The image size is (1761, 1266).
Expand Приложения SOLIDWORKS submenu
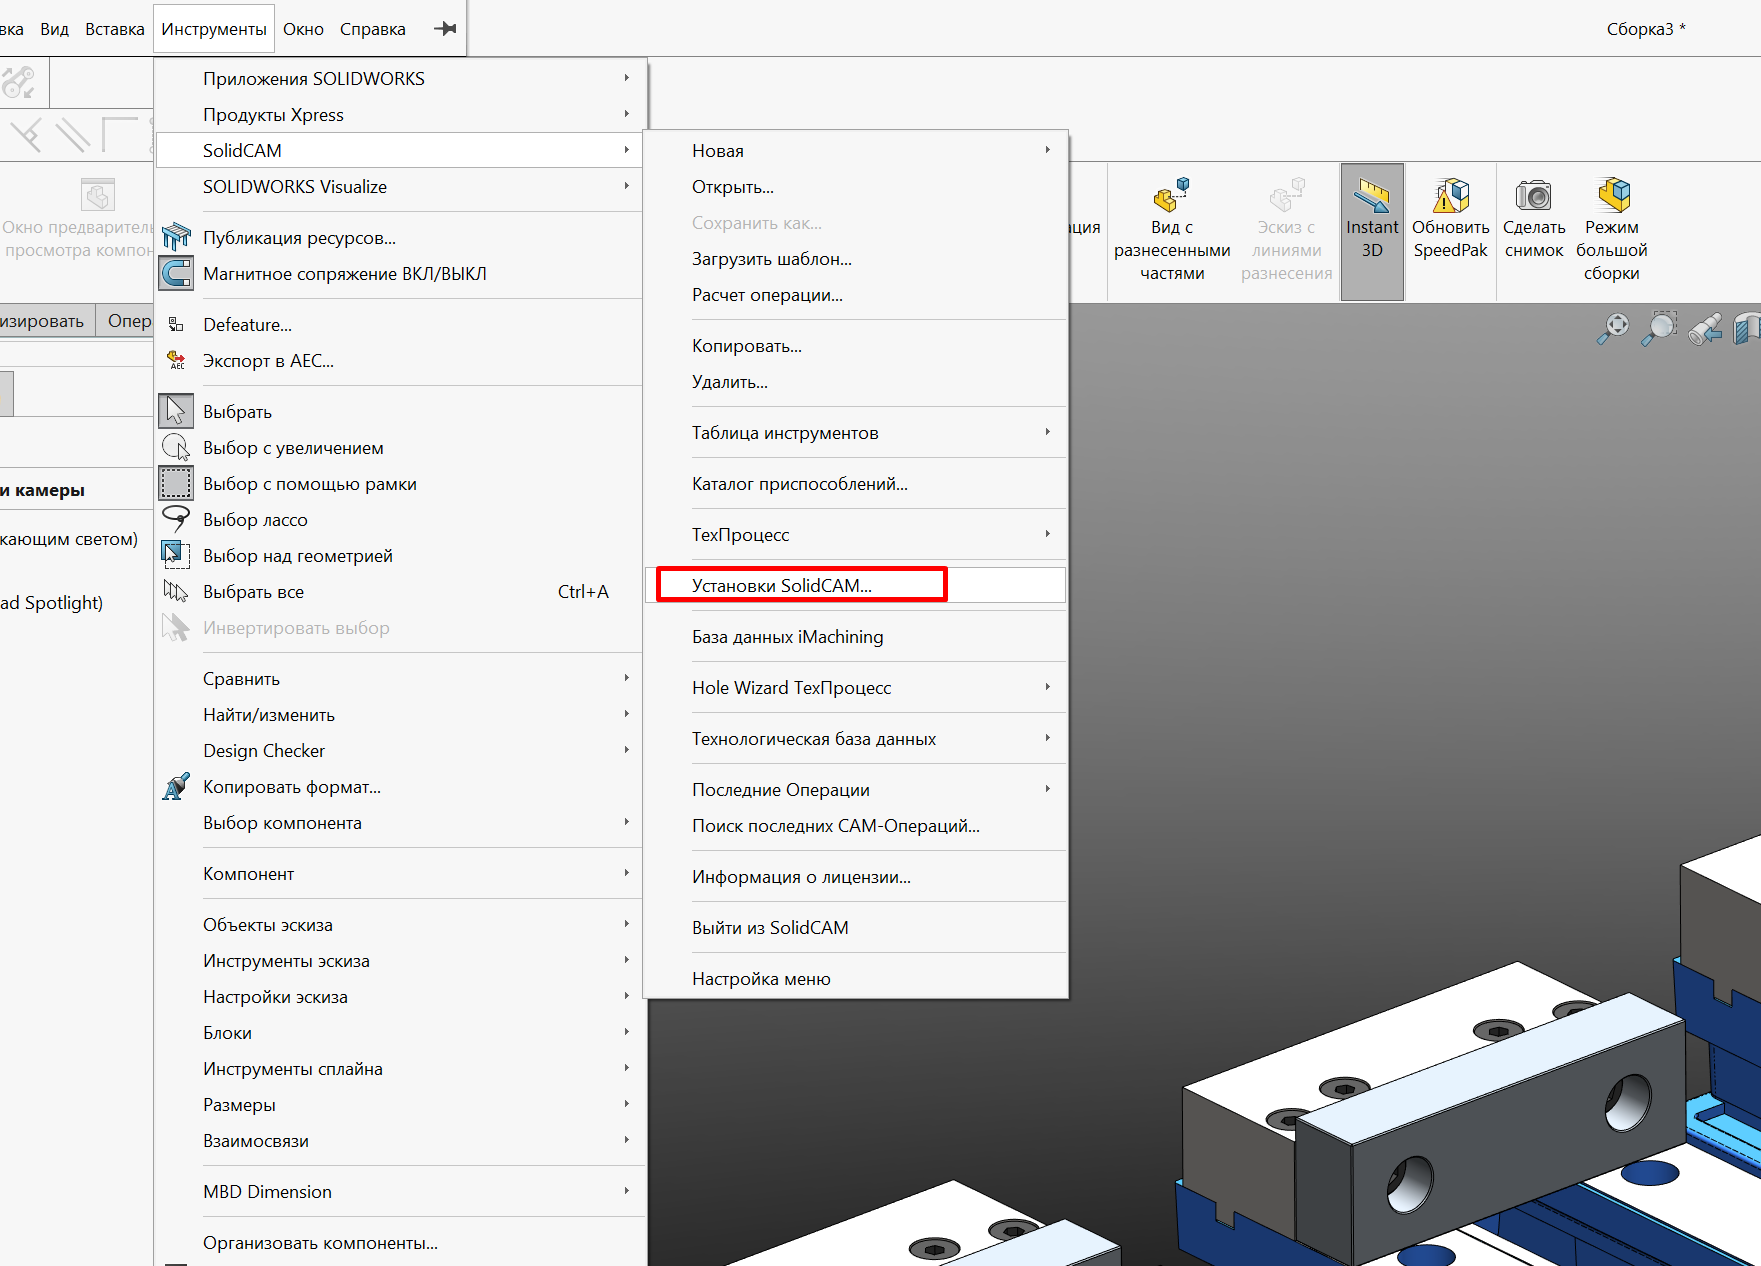point(400,79)
